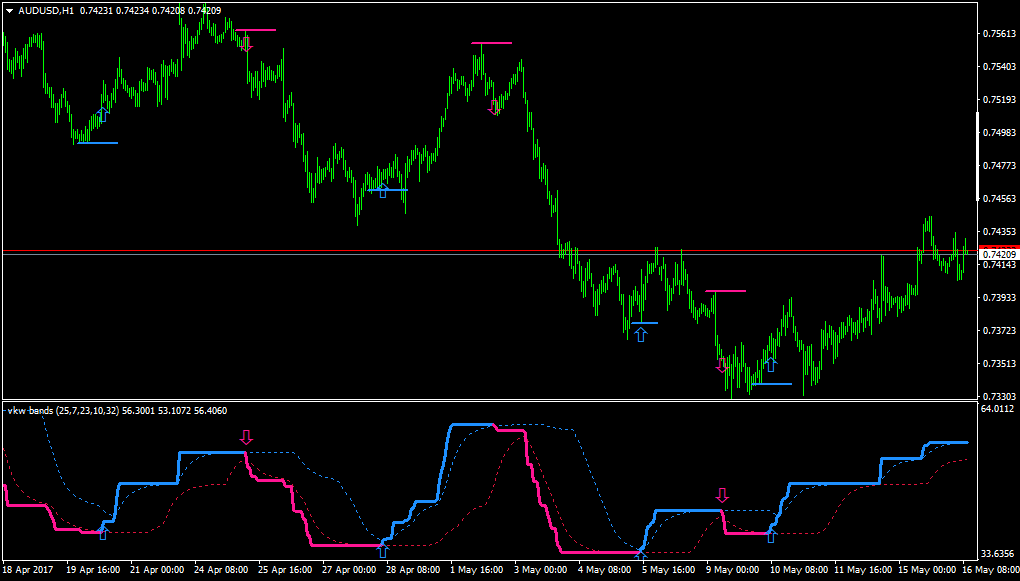Select the magenta down arrow under first pink line
The width and height of the screenshot is (1020, 581).
(x=246, y=44)
